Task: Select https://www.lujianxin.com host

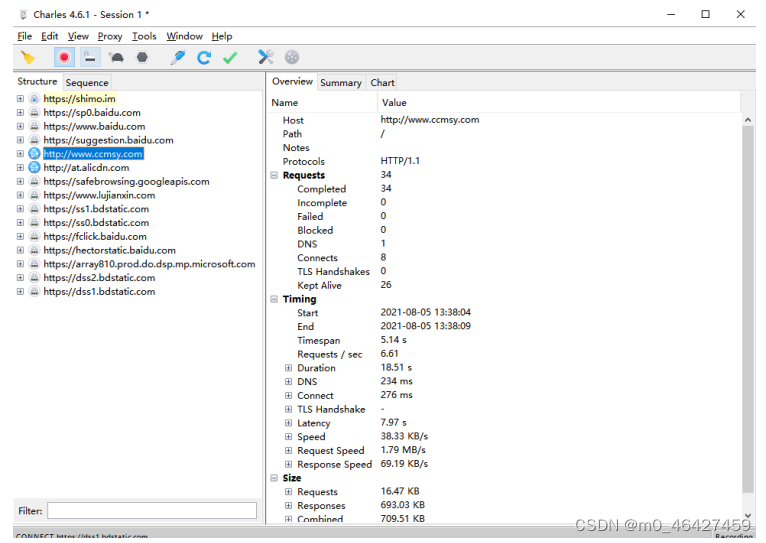Action: click(99, 195)
